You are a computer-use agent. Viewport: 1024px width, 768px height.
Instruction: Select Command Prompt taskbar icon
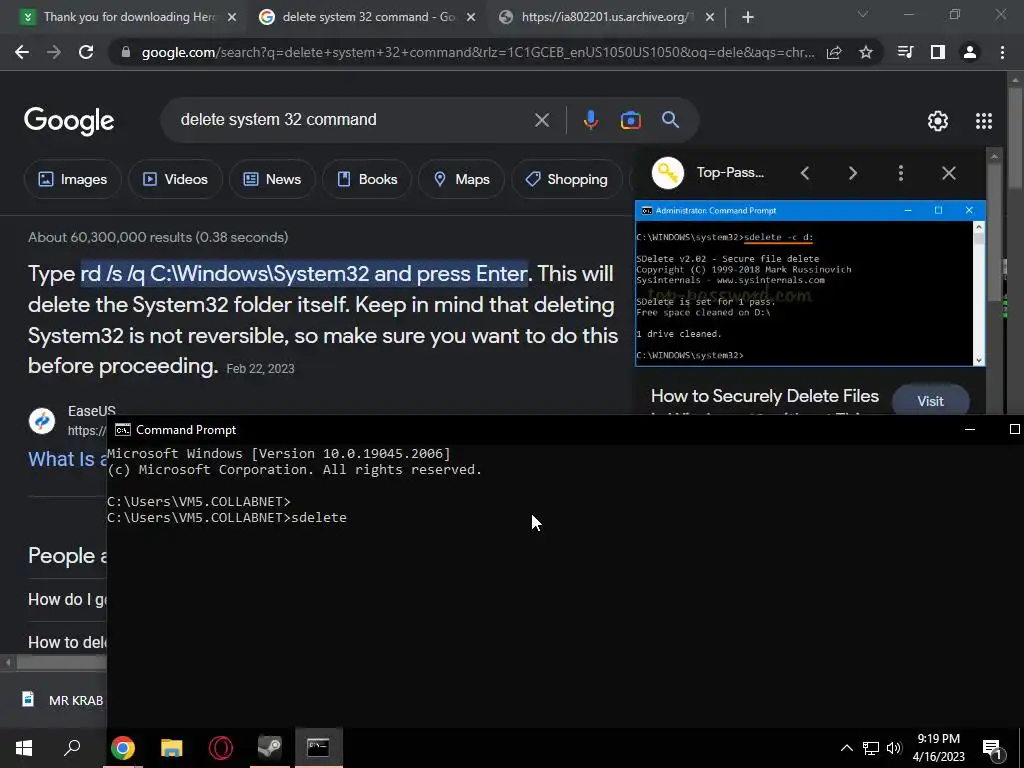318,748
